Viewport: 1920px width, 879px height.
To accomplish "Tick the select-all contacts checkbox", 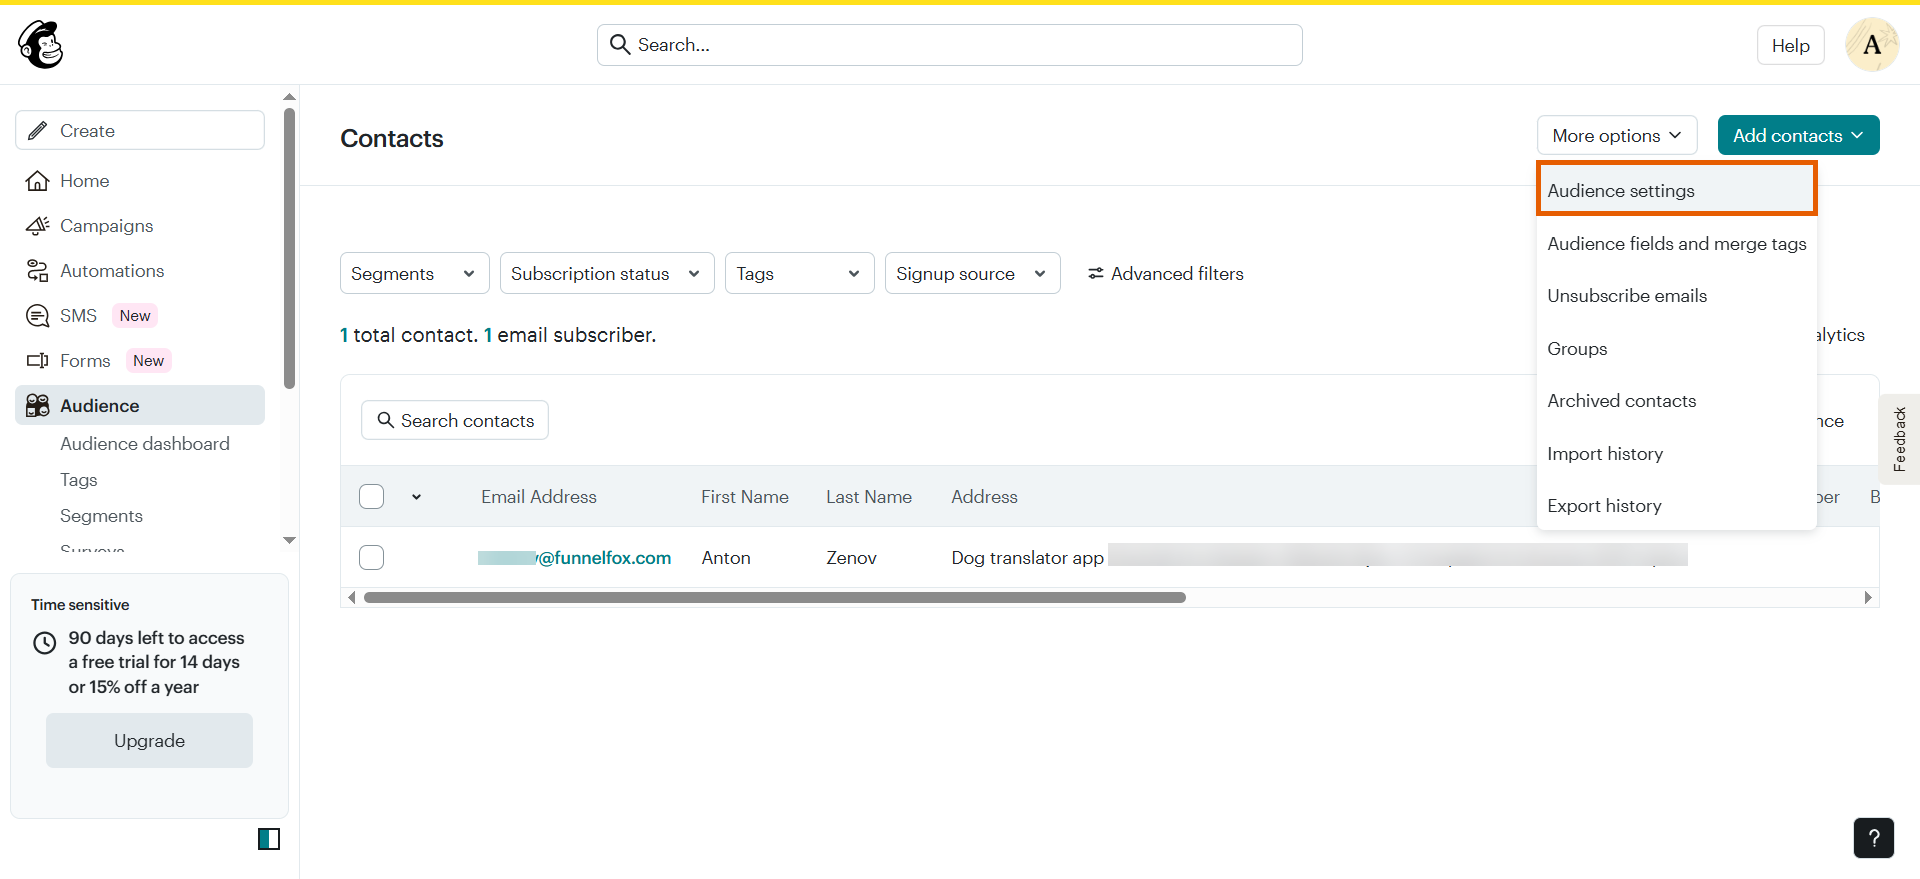I will 372,497.
